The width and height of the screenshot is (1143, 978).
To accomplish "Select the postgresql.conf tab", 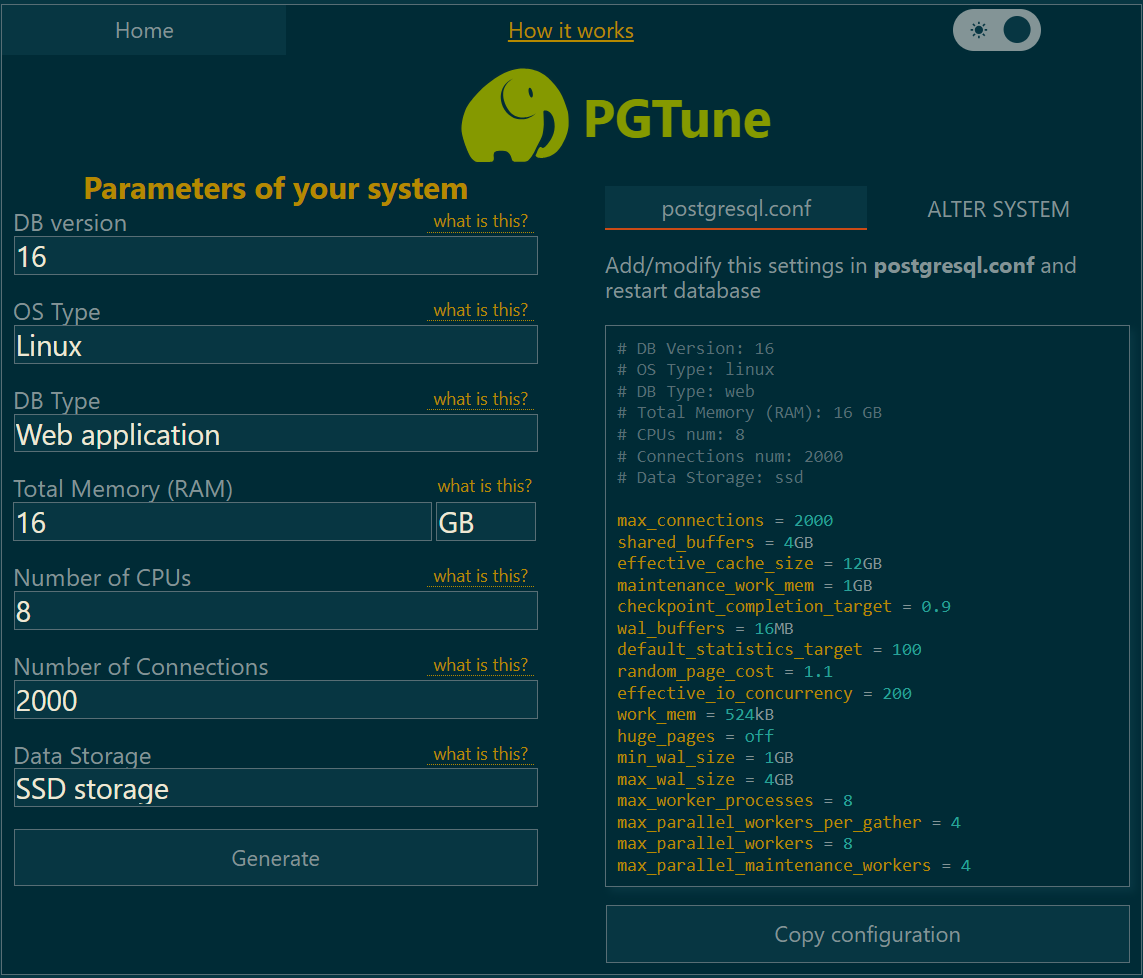I will coord(735,209).
